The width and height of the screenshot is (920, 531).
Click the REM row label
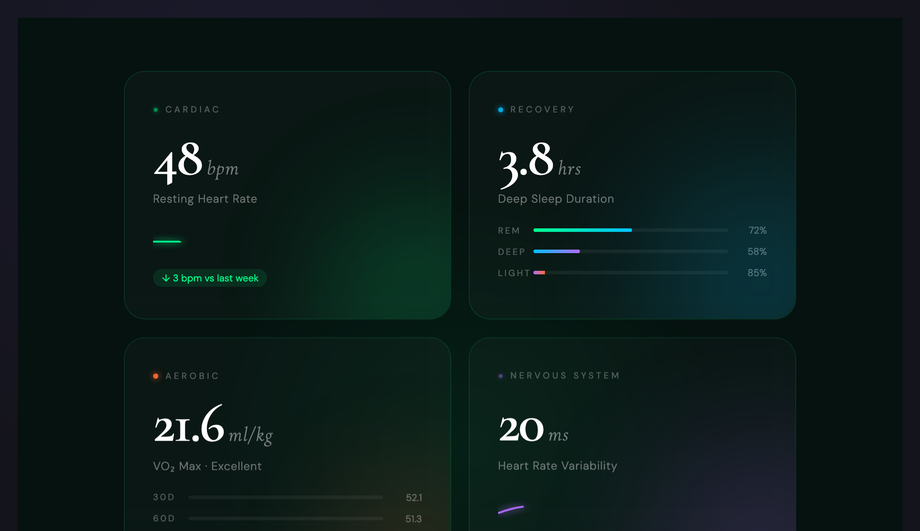(509, 231)
